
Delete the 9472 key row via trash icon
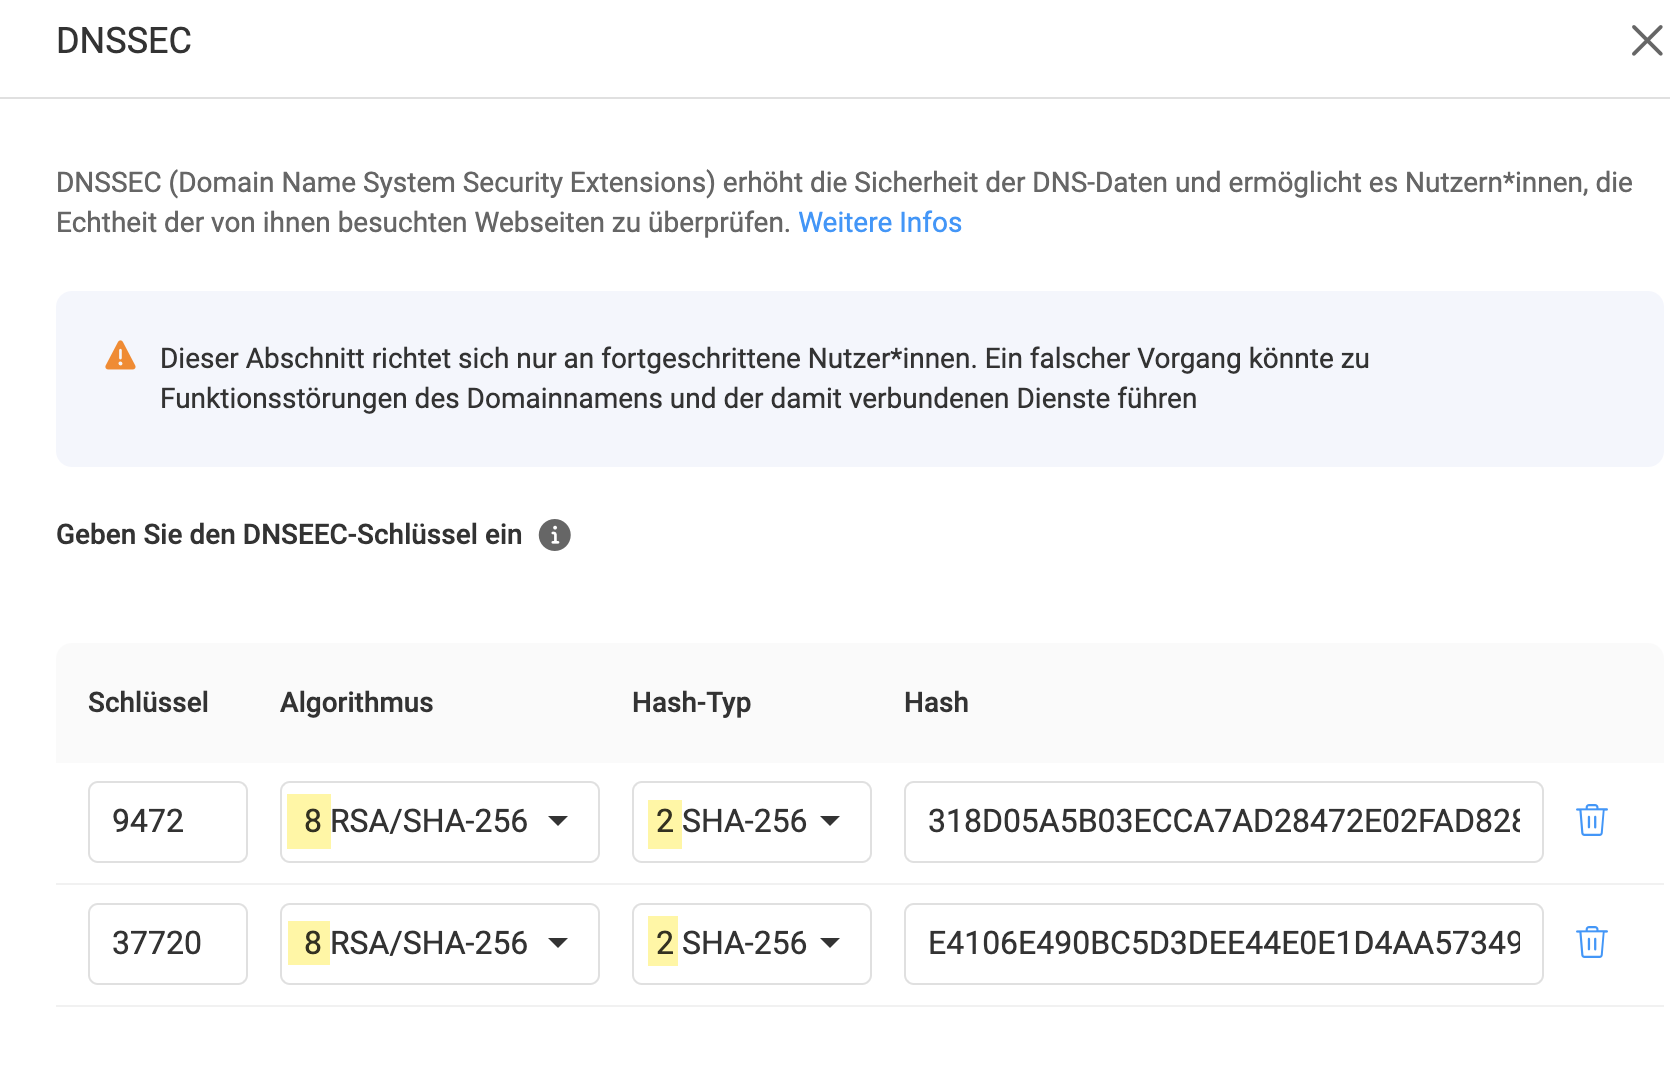pos(1591,821)
